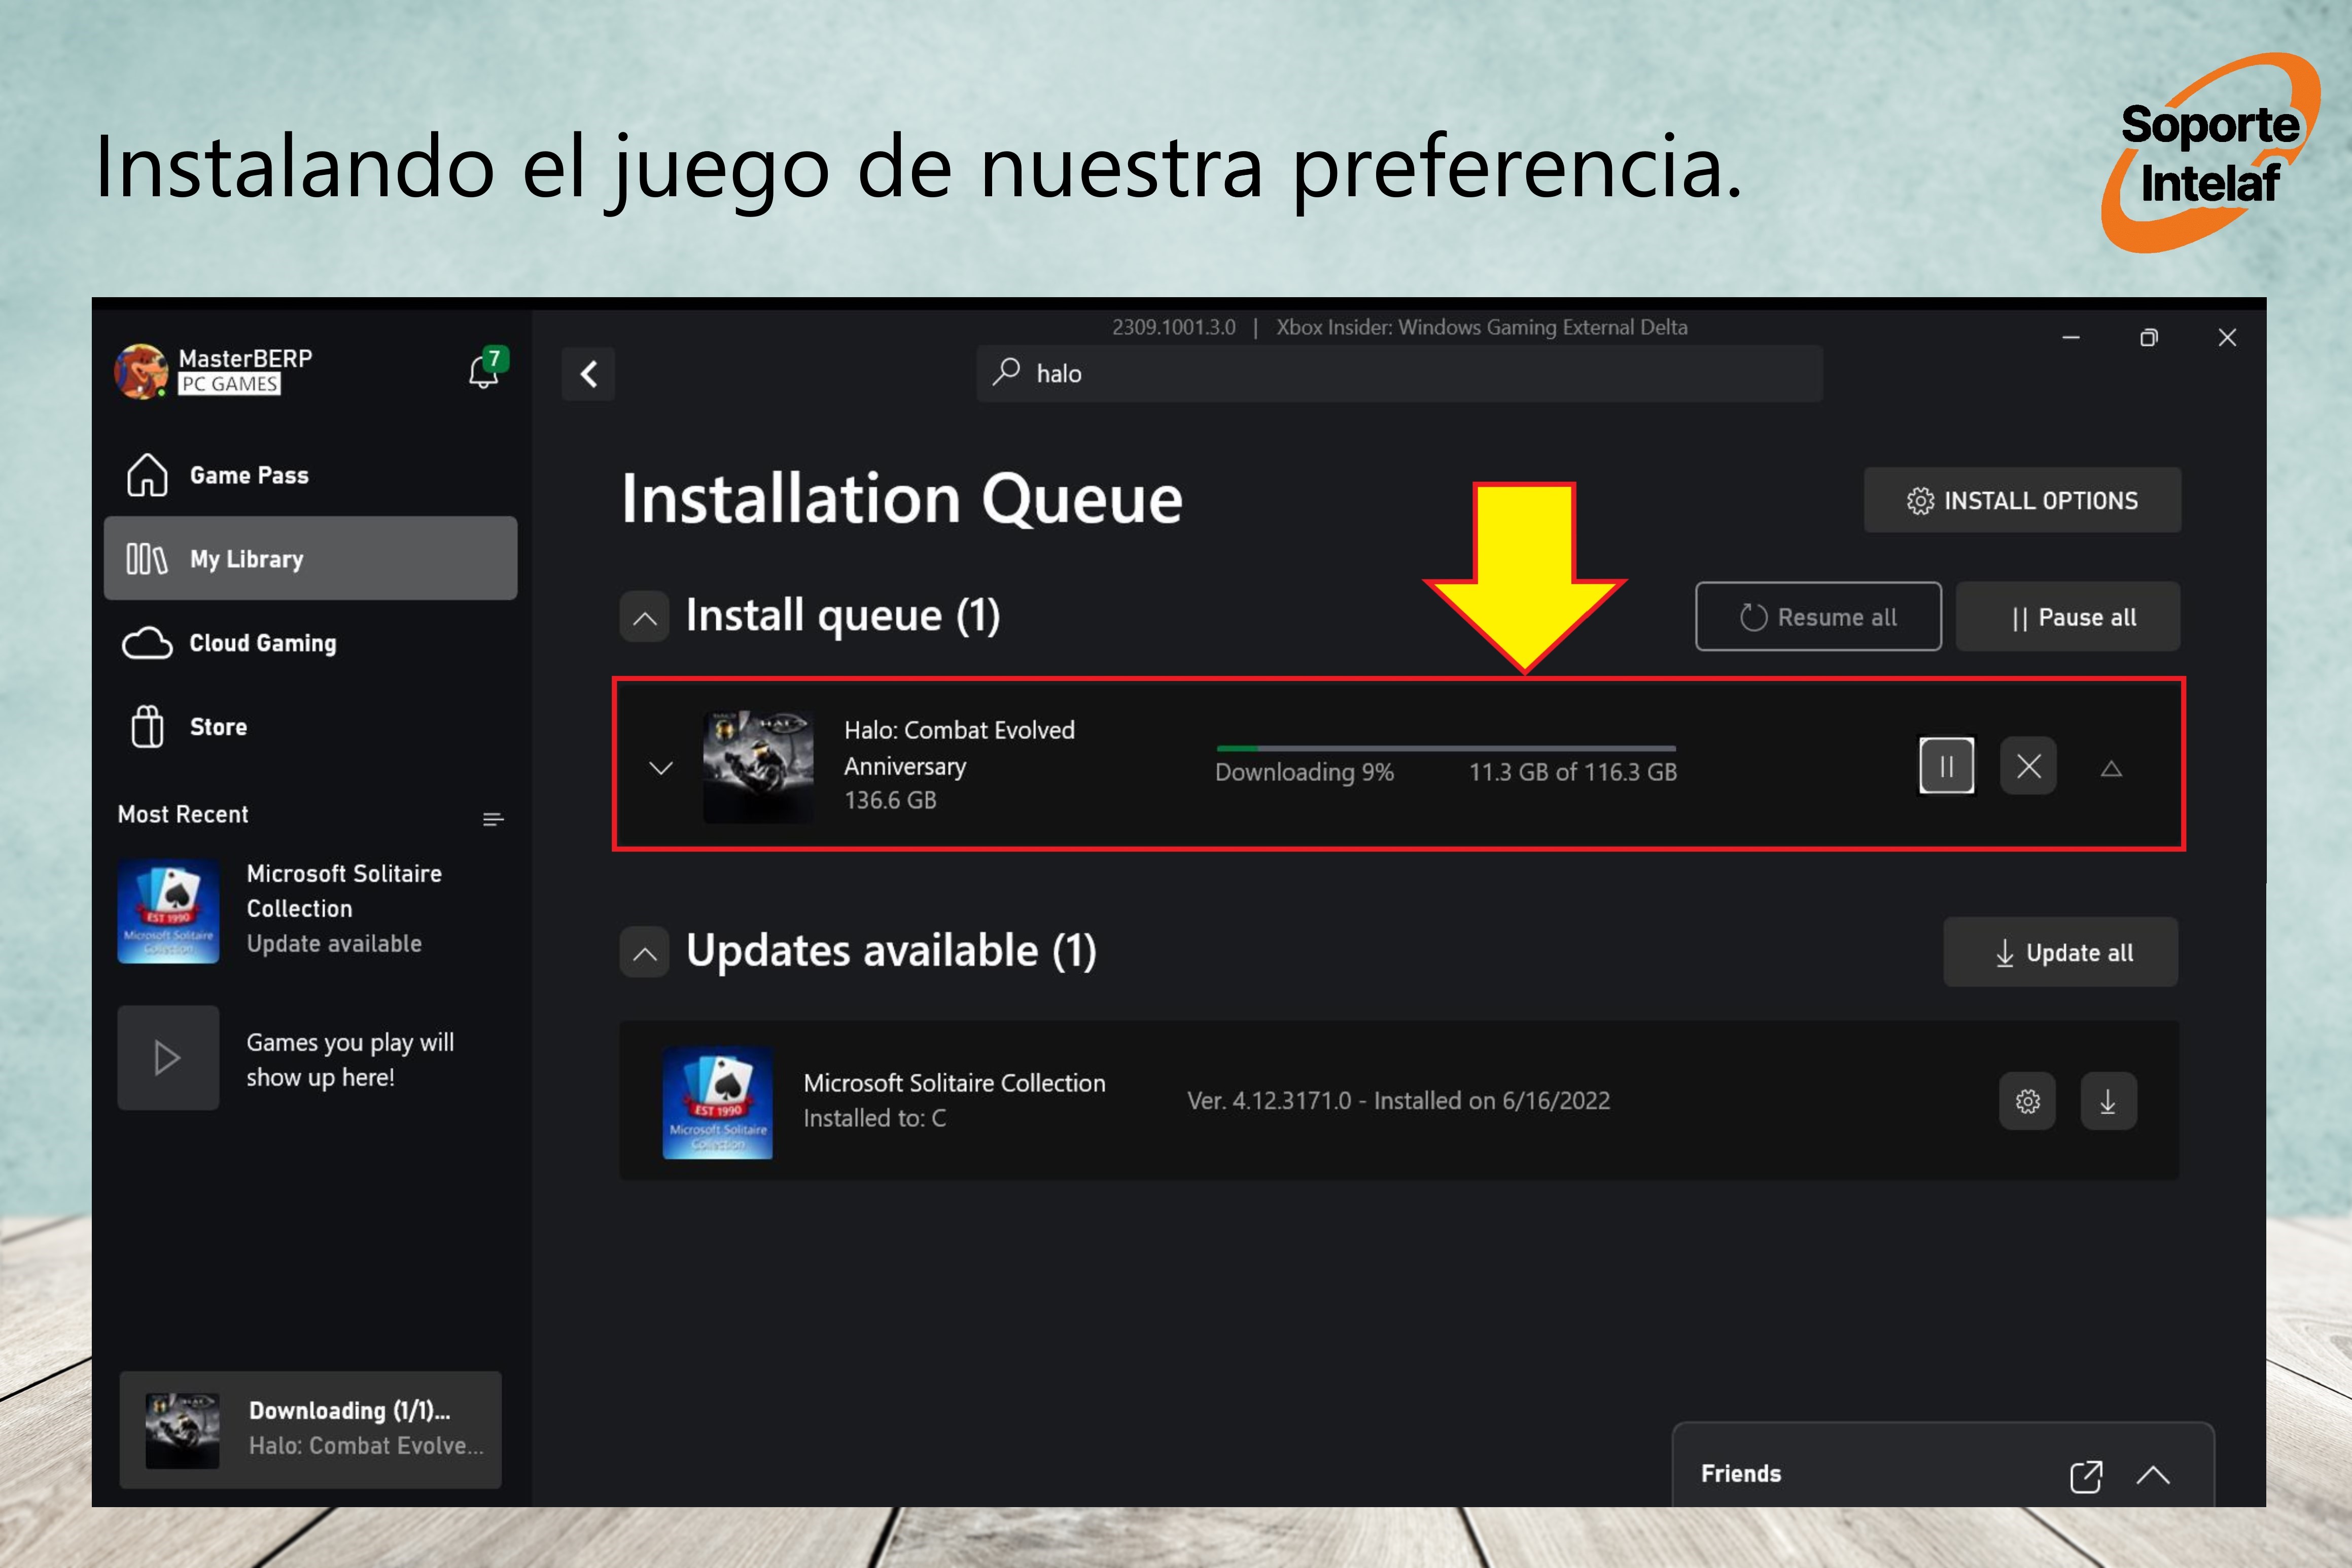Collapse the Updates available section
2352x1568 pixels.
(645, 952)
